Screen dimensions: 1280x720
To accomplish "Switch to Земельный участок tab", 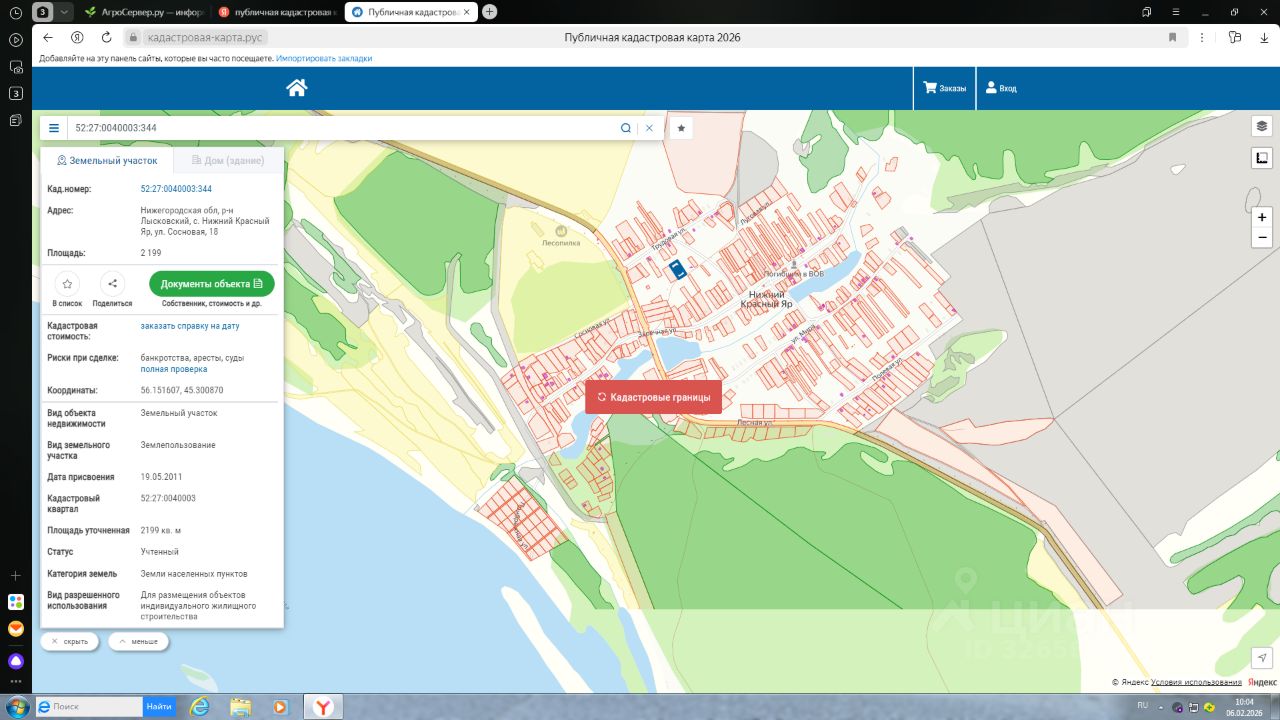I will pyautogui.click(x=107, y=160).
